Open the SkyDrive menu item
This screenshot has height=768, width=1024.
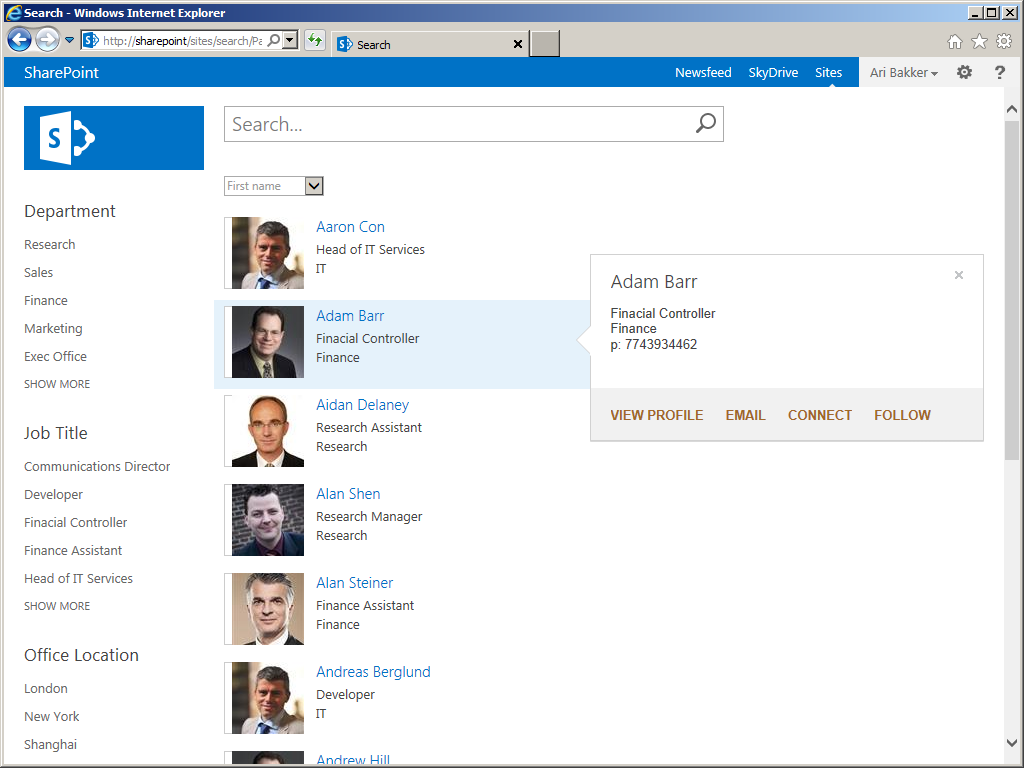coord(773,72)
